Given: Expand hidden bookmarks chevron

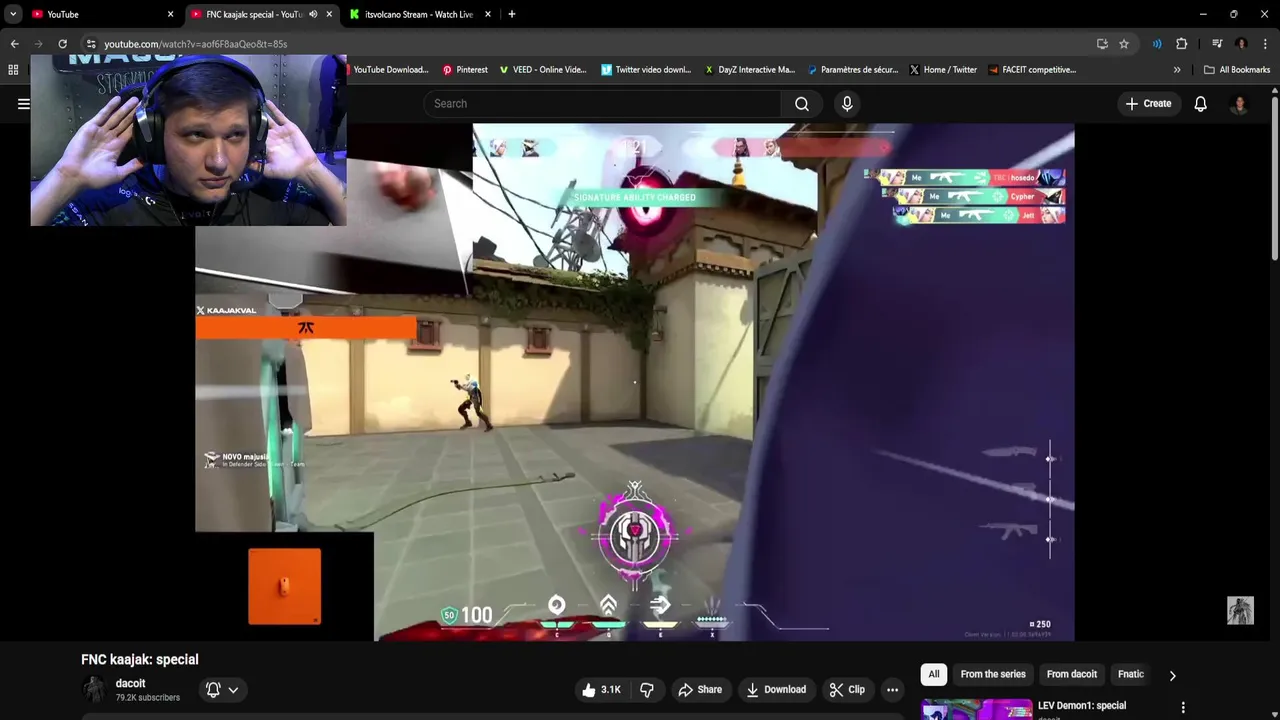Looking at the screenshot, I should 1177,70.
